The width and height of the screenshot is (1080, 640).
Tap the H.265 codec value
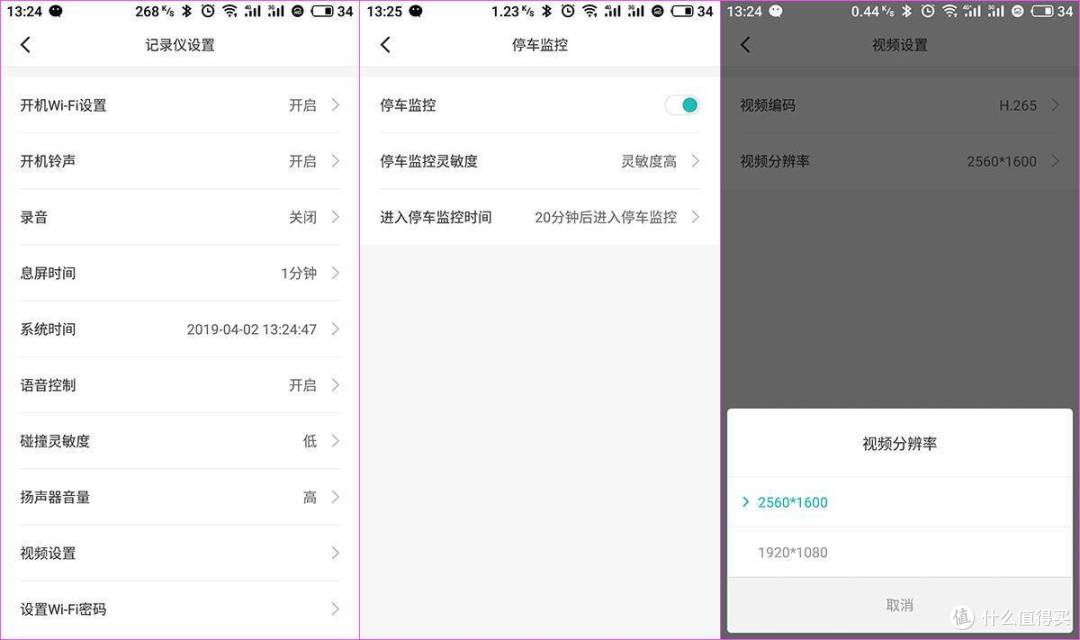tap(1017, 105)
